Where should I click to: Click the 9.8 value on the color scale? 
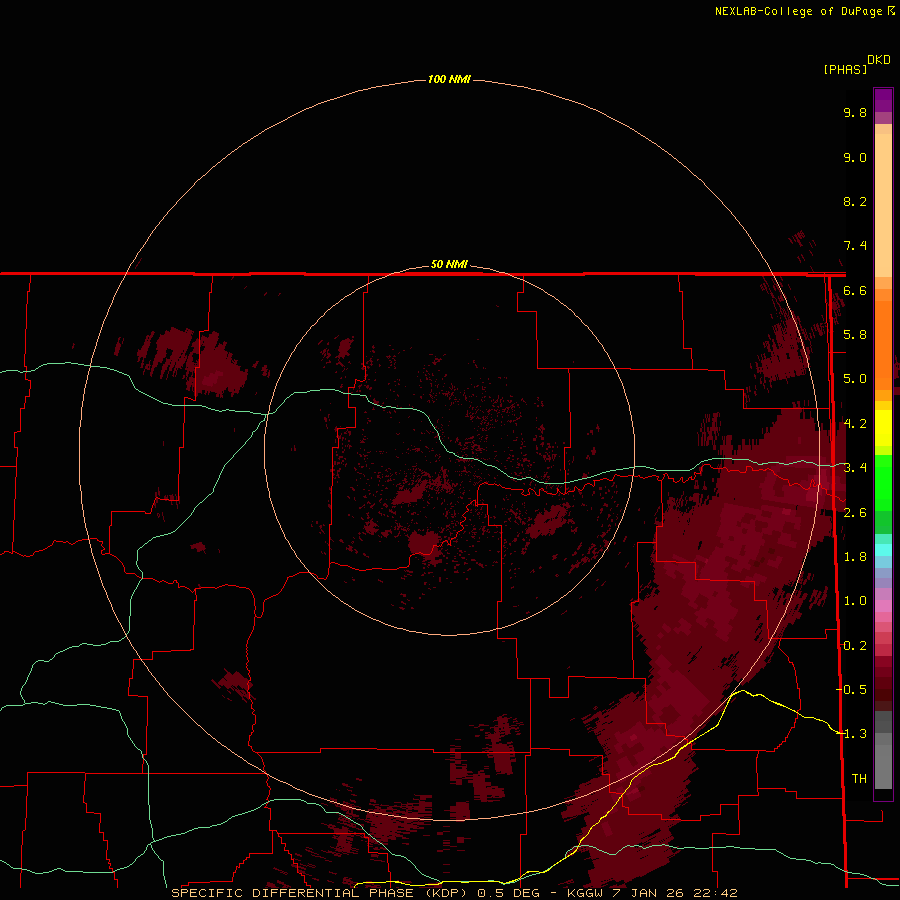click(x=855, y=112)
